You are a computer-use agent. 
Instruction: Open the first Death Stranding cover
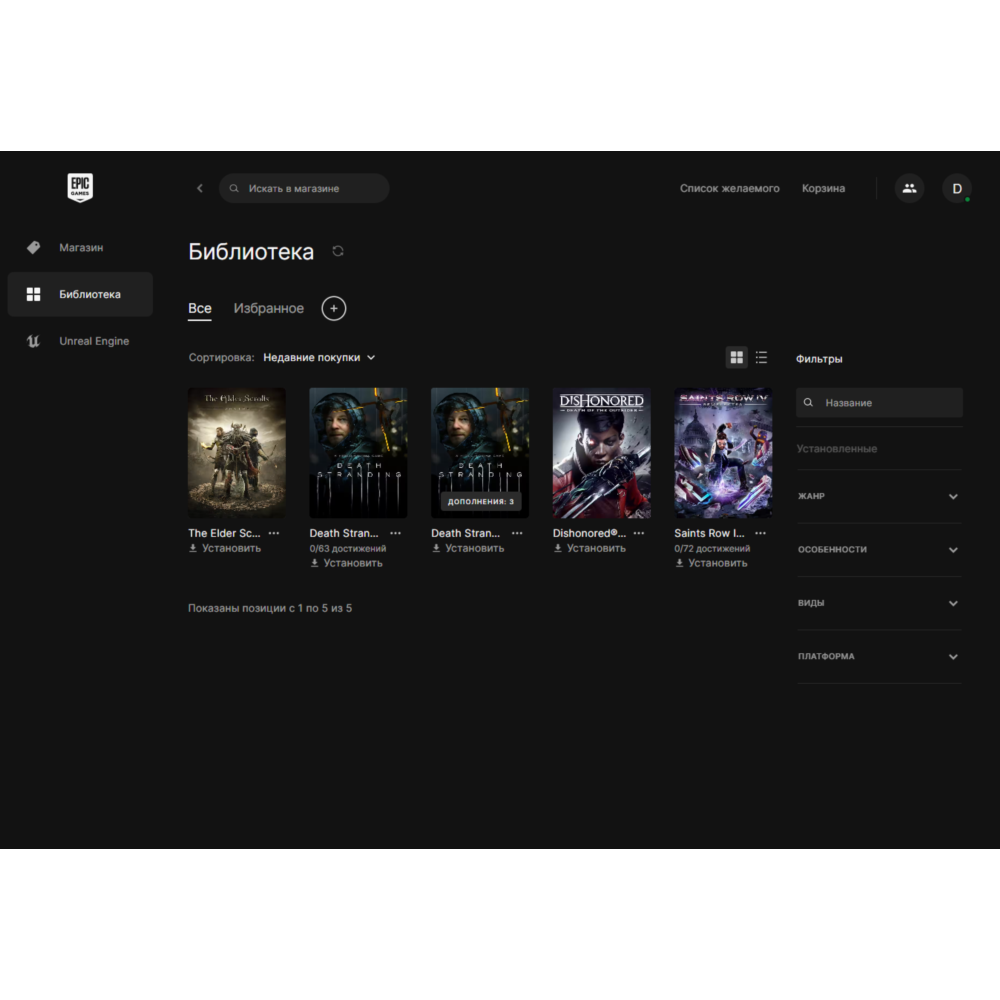point(358,453)
